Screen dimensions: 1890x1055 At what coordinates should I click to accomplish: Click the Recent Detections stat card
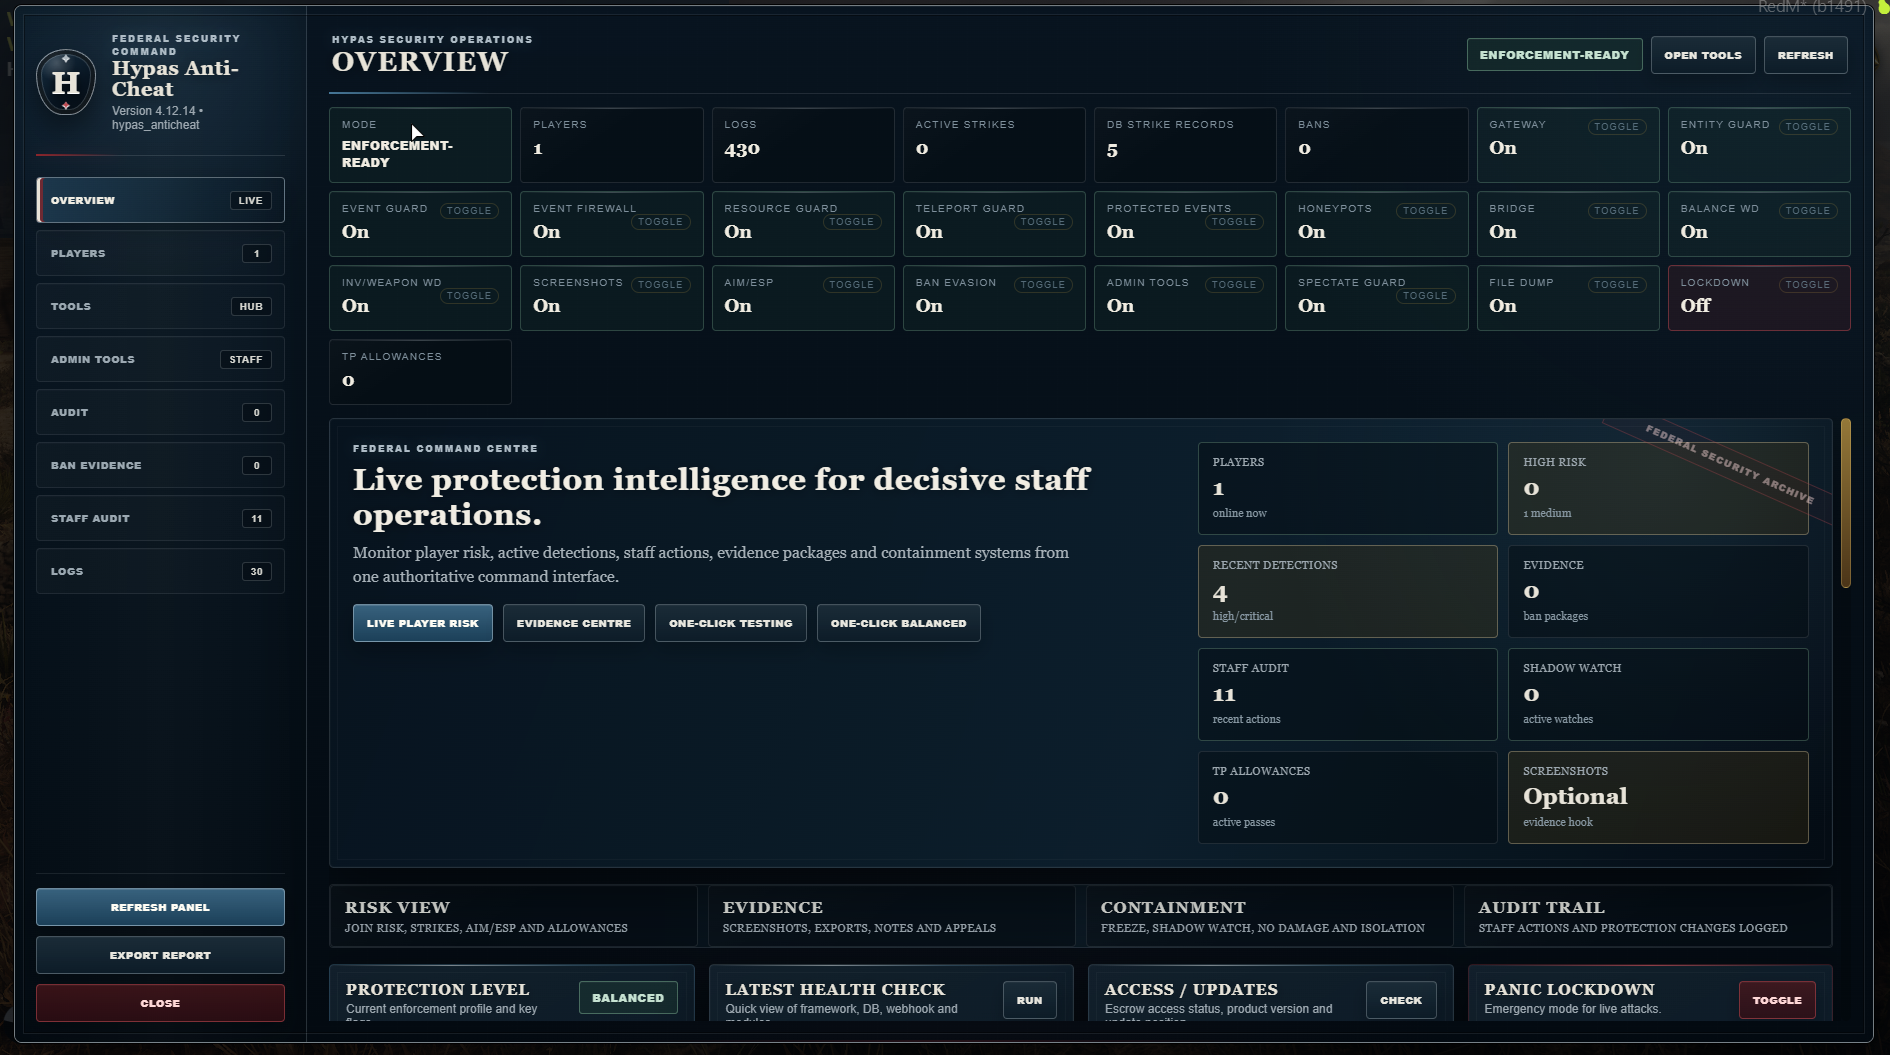pos(1347,591)
